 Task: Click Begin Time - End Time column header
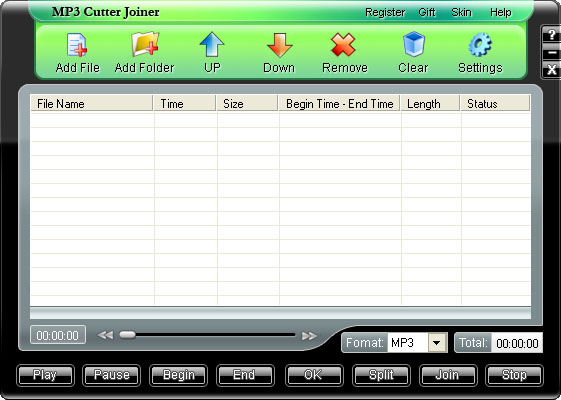point(340,103)
